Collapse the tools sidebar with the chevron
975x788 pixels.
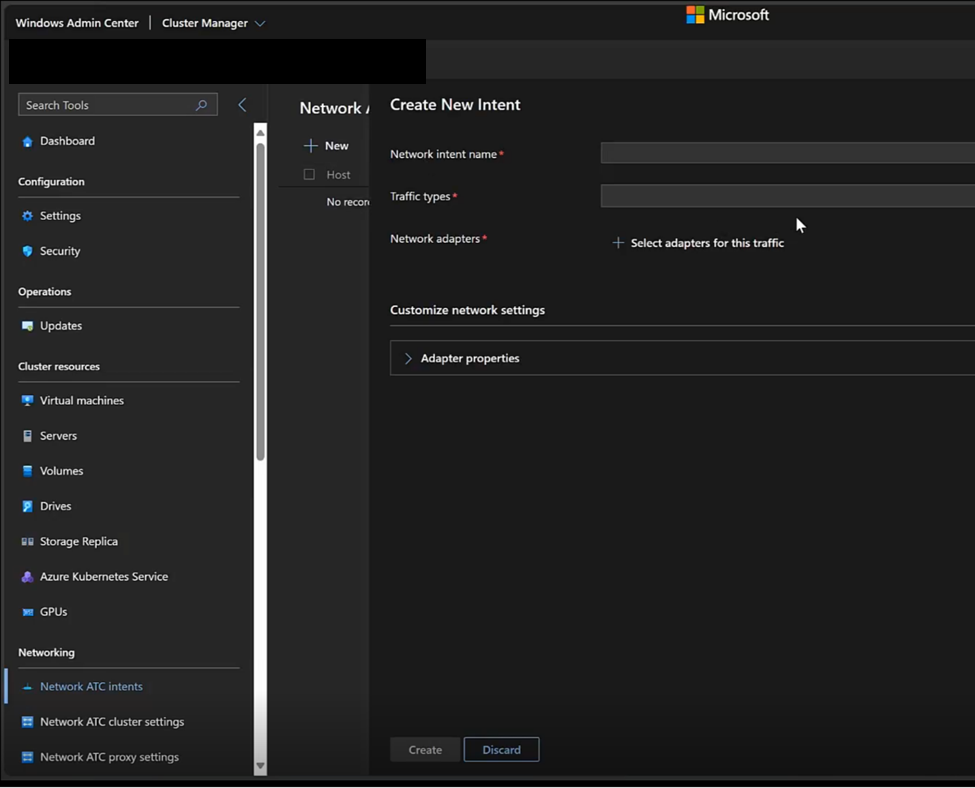coord(242,105)
